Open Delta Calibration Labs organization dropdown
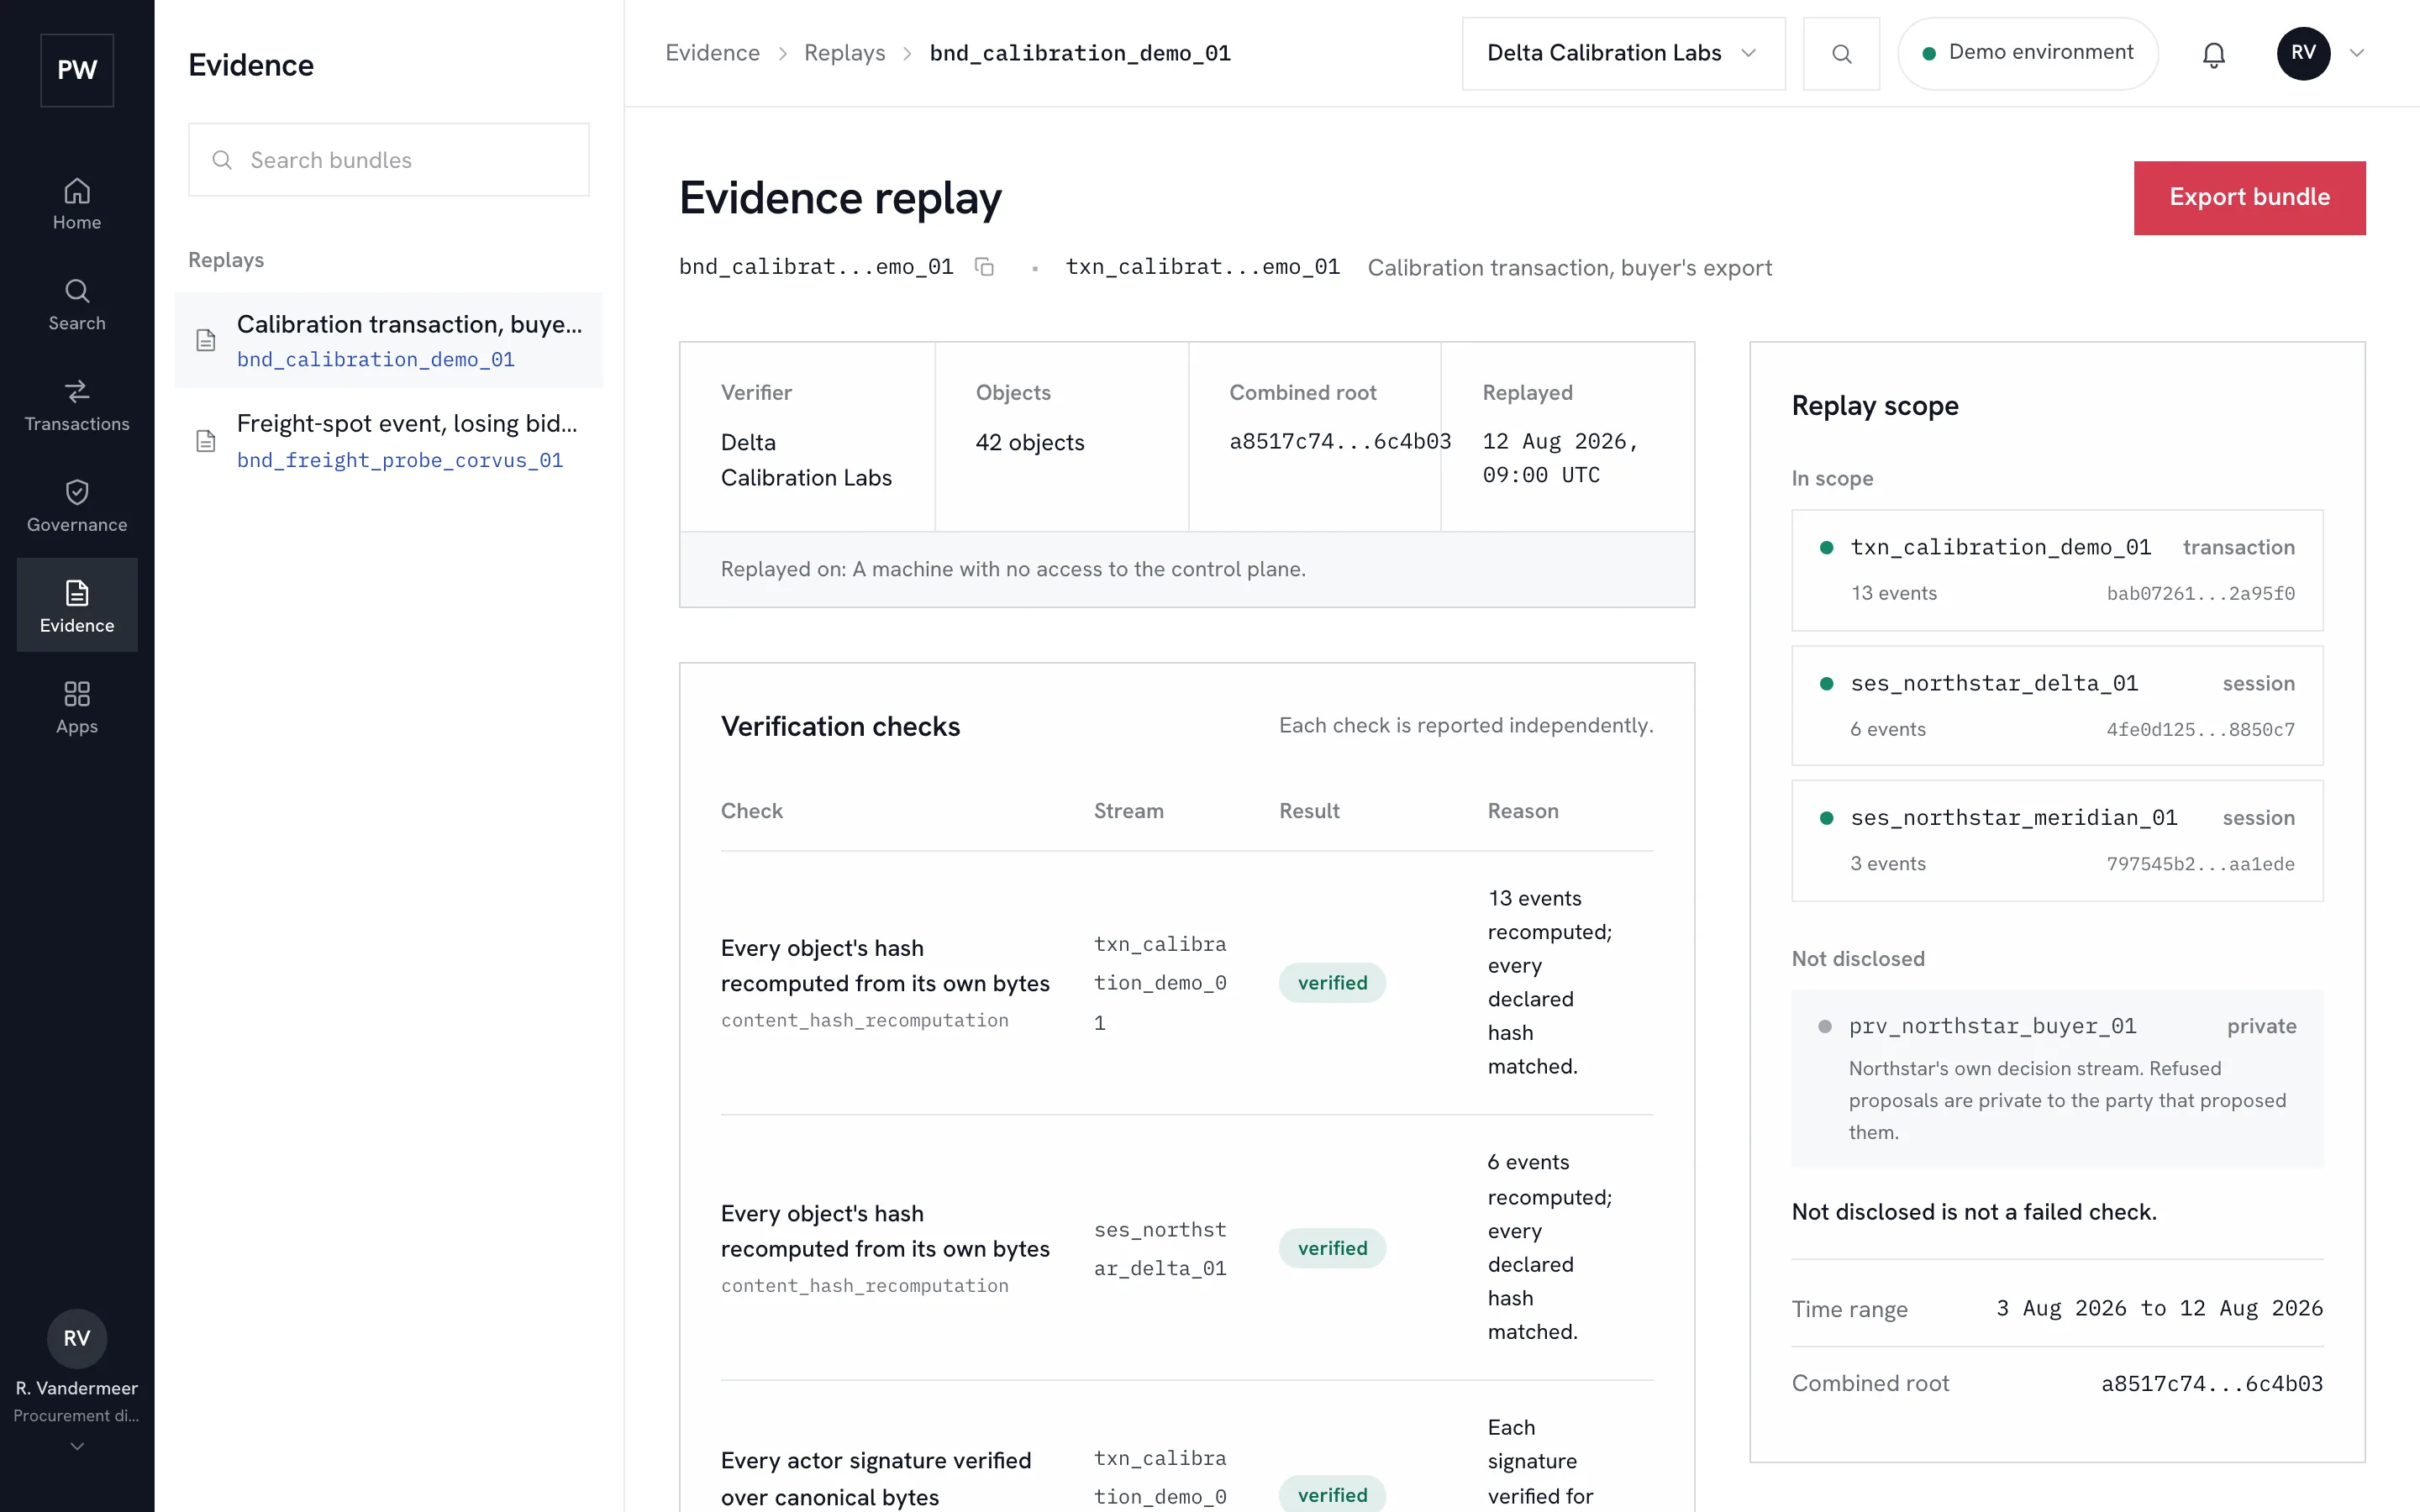Viewport: 2420px width, 1512px height. point(1623,53)
